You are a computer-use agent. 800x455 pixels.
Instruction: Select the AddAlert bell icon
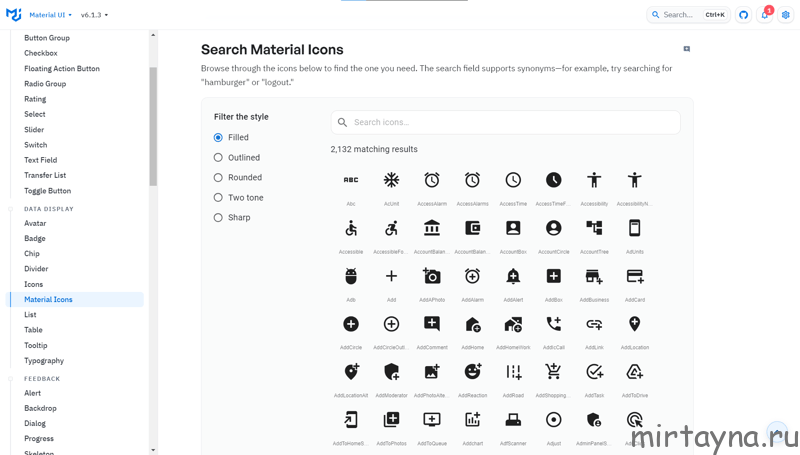click(x=513, y=276)
